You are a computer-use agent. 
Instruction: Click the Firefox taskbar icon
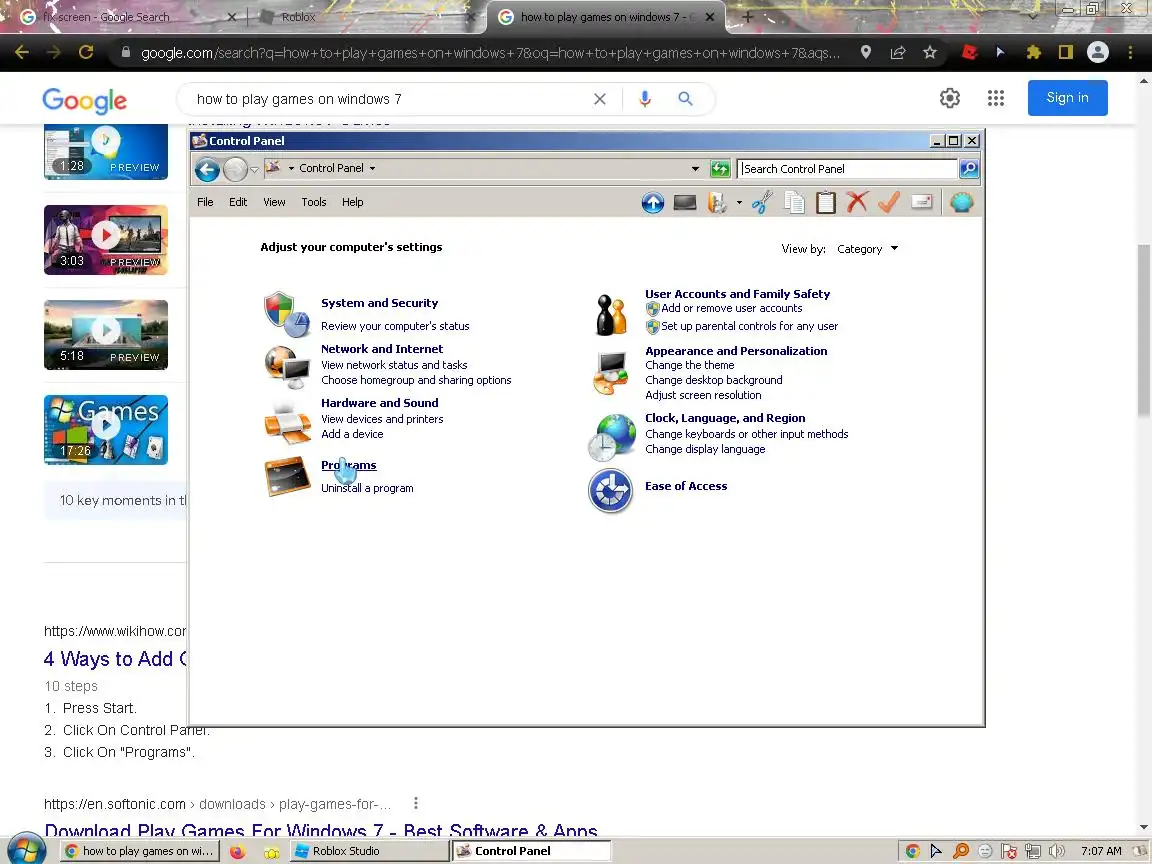(x=237, y=852)
